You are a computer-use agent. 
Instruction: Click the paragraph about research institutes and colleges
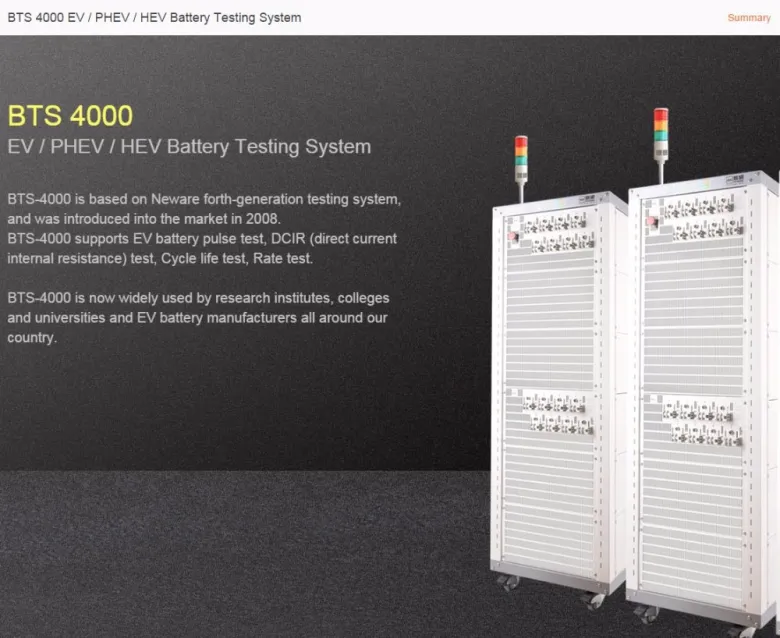point(198,317)
